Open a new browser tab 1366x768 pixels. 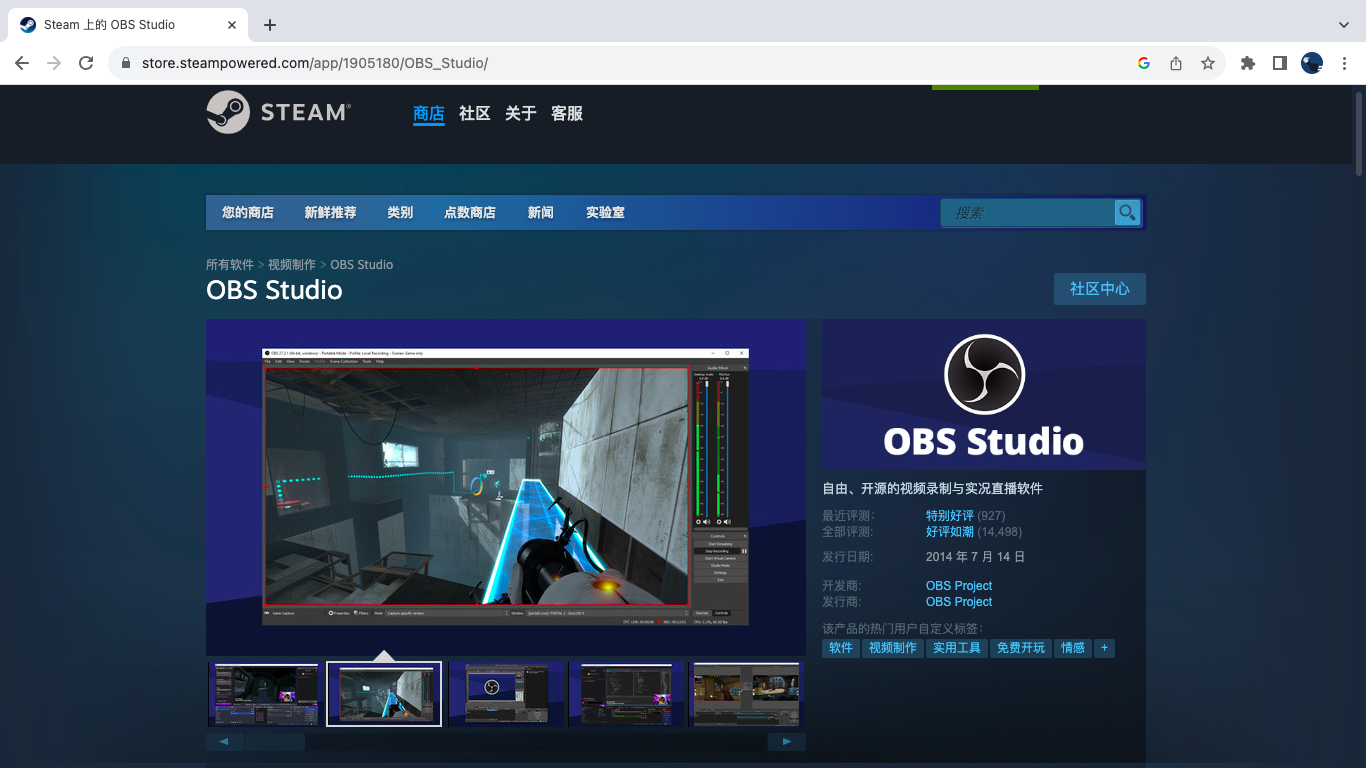270,25
